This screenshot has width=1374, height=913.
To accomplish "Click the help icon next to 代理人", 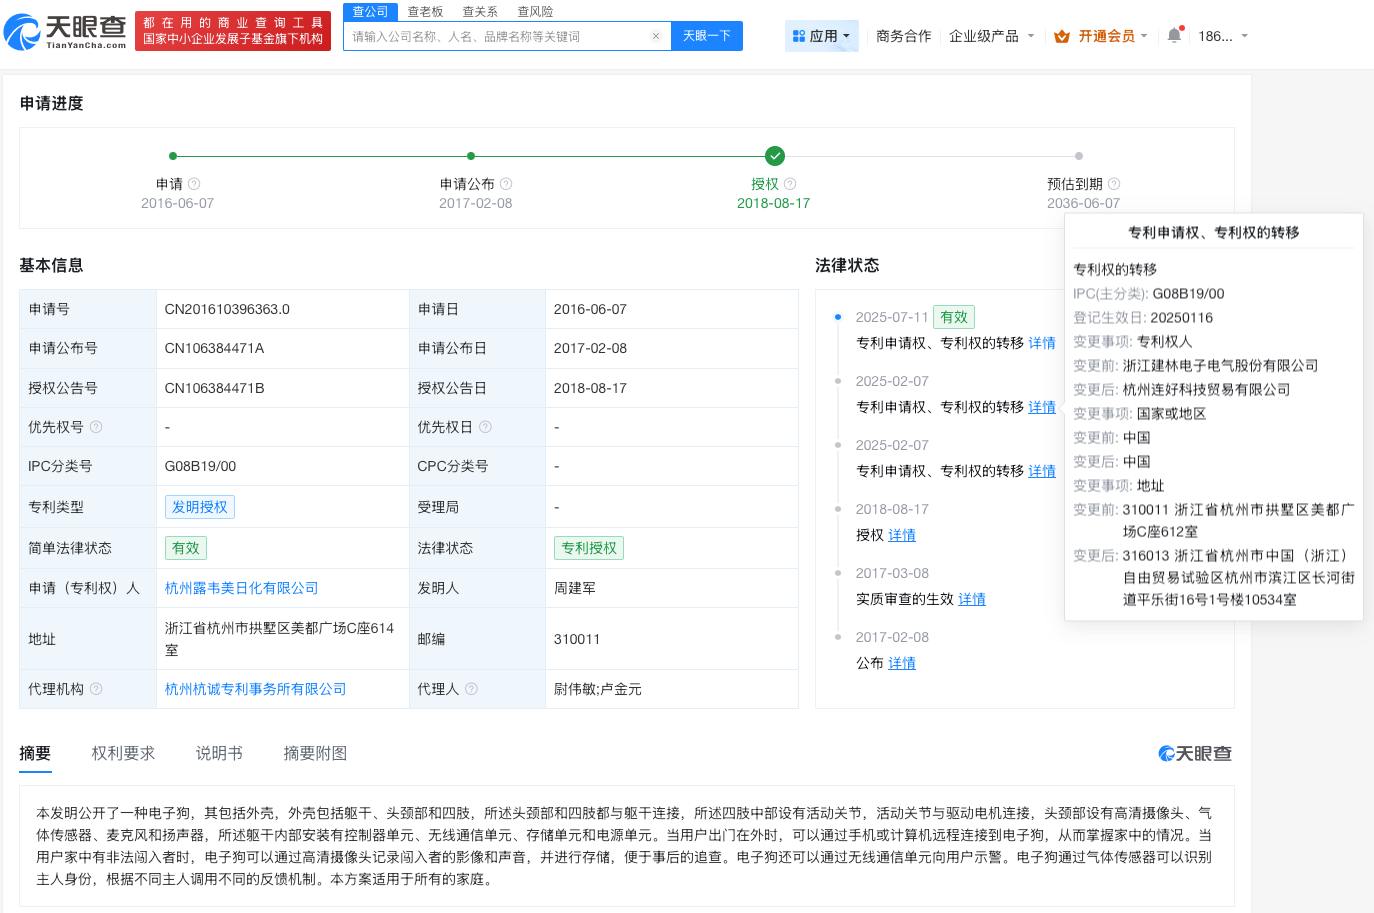I will pyautogui.click(x=470, y=689).
